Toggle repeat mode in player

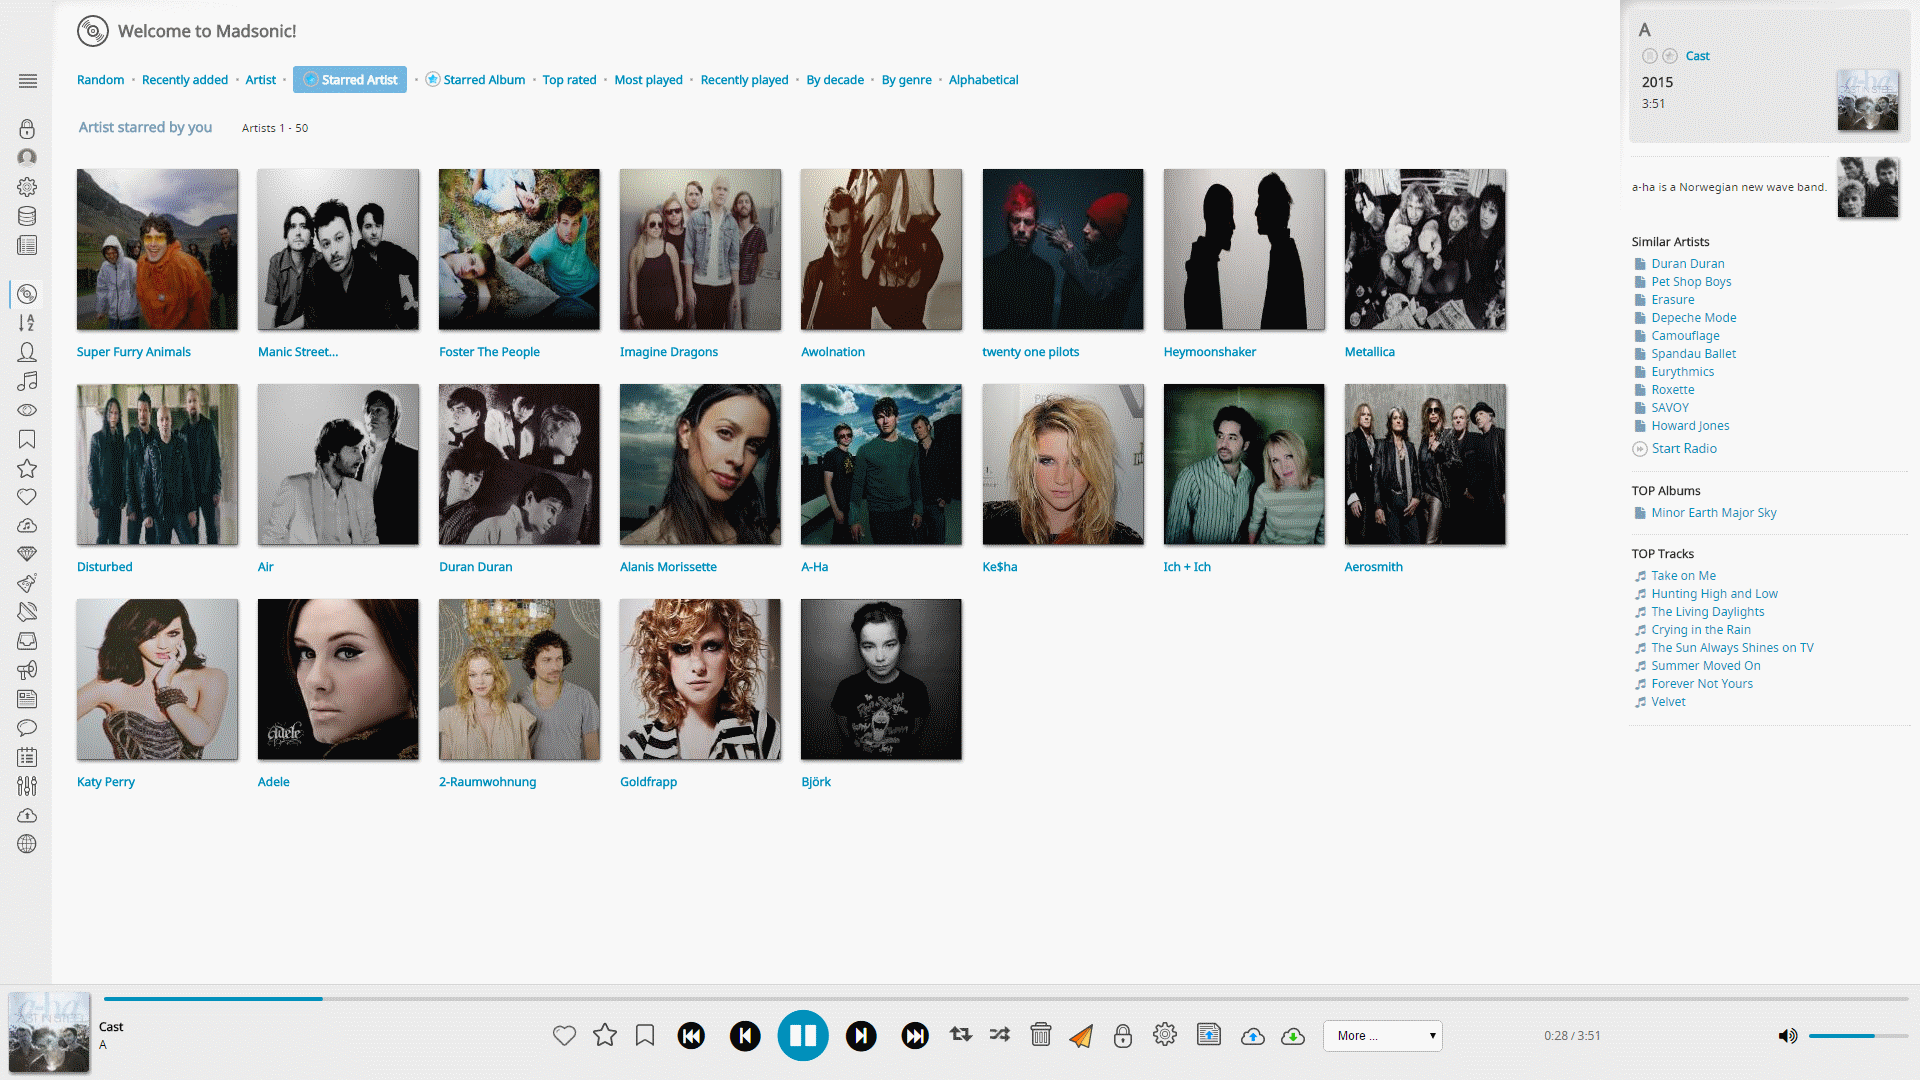pyautogui.click(x=961, y=1035)
